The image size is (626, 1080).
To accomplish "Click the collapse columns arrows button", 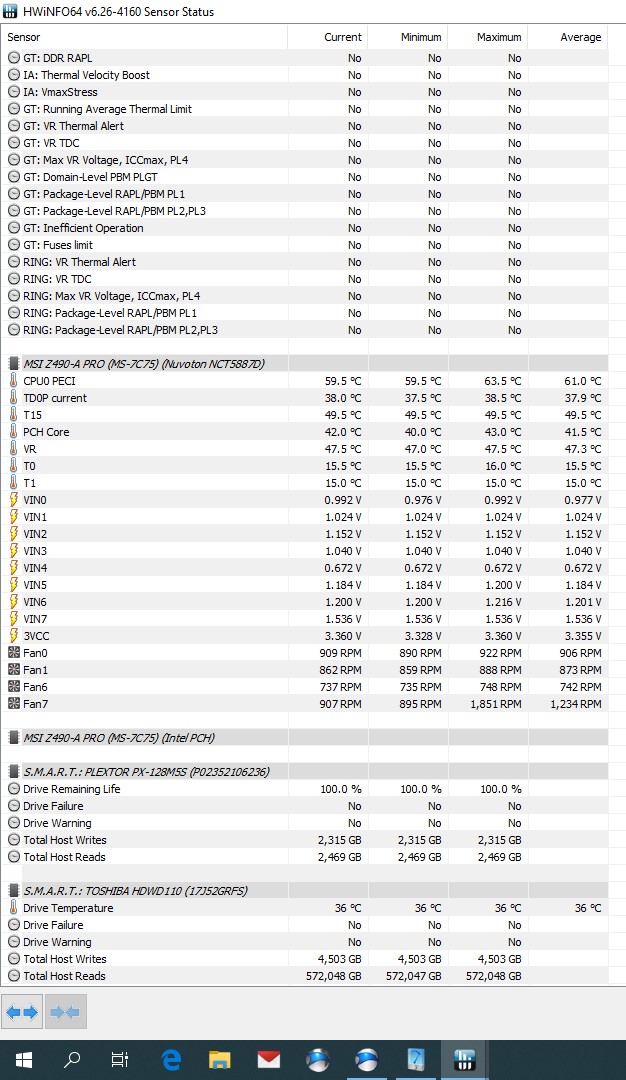I will click(x=65, y=1012).
